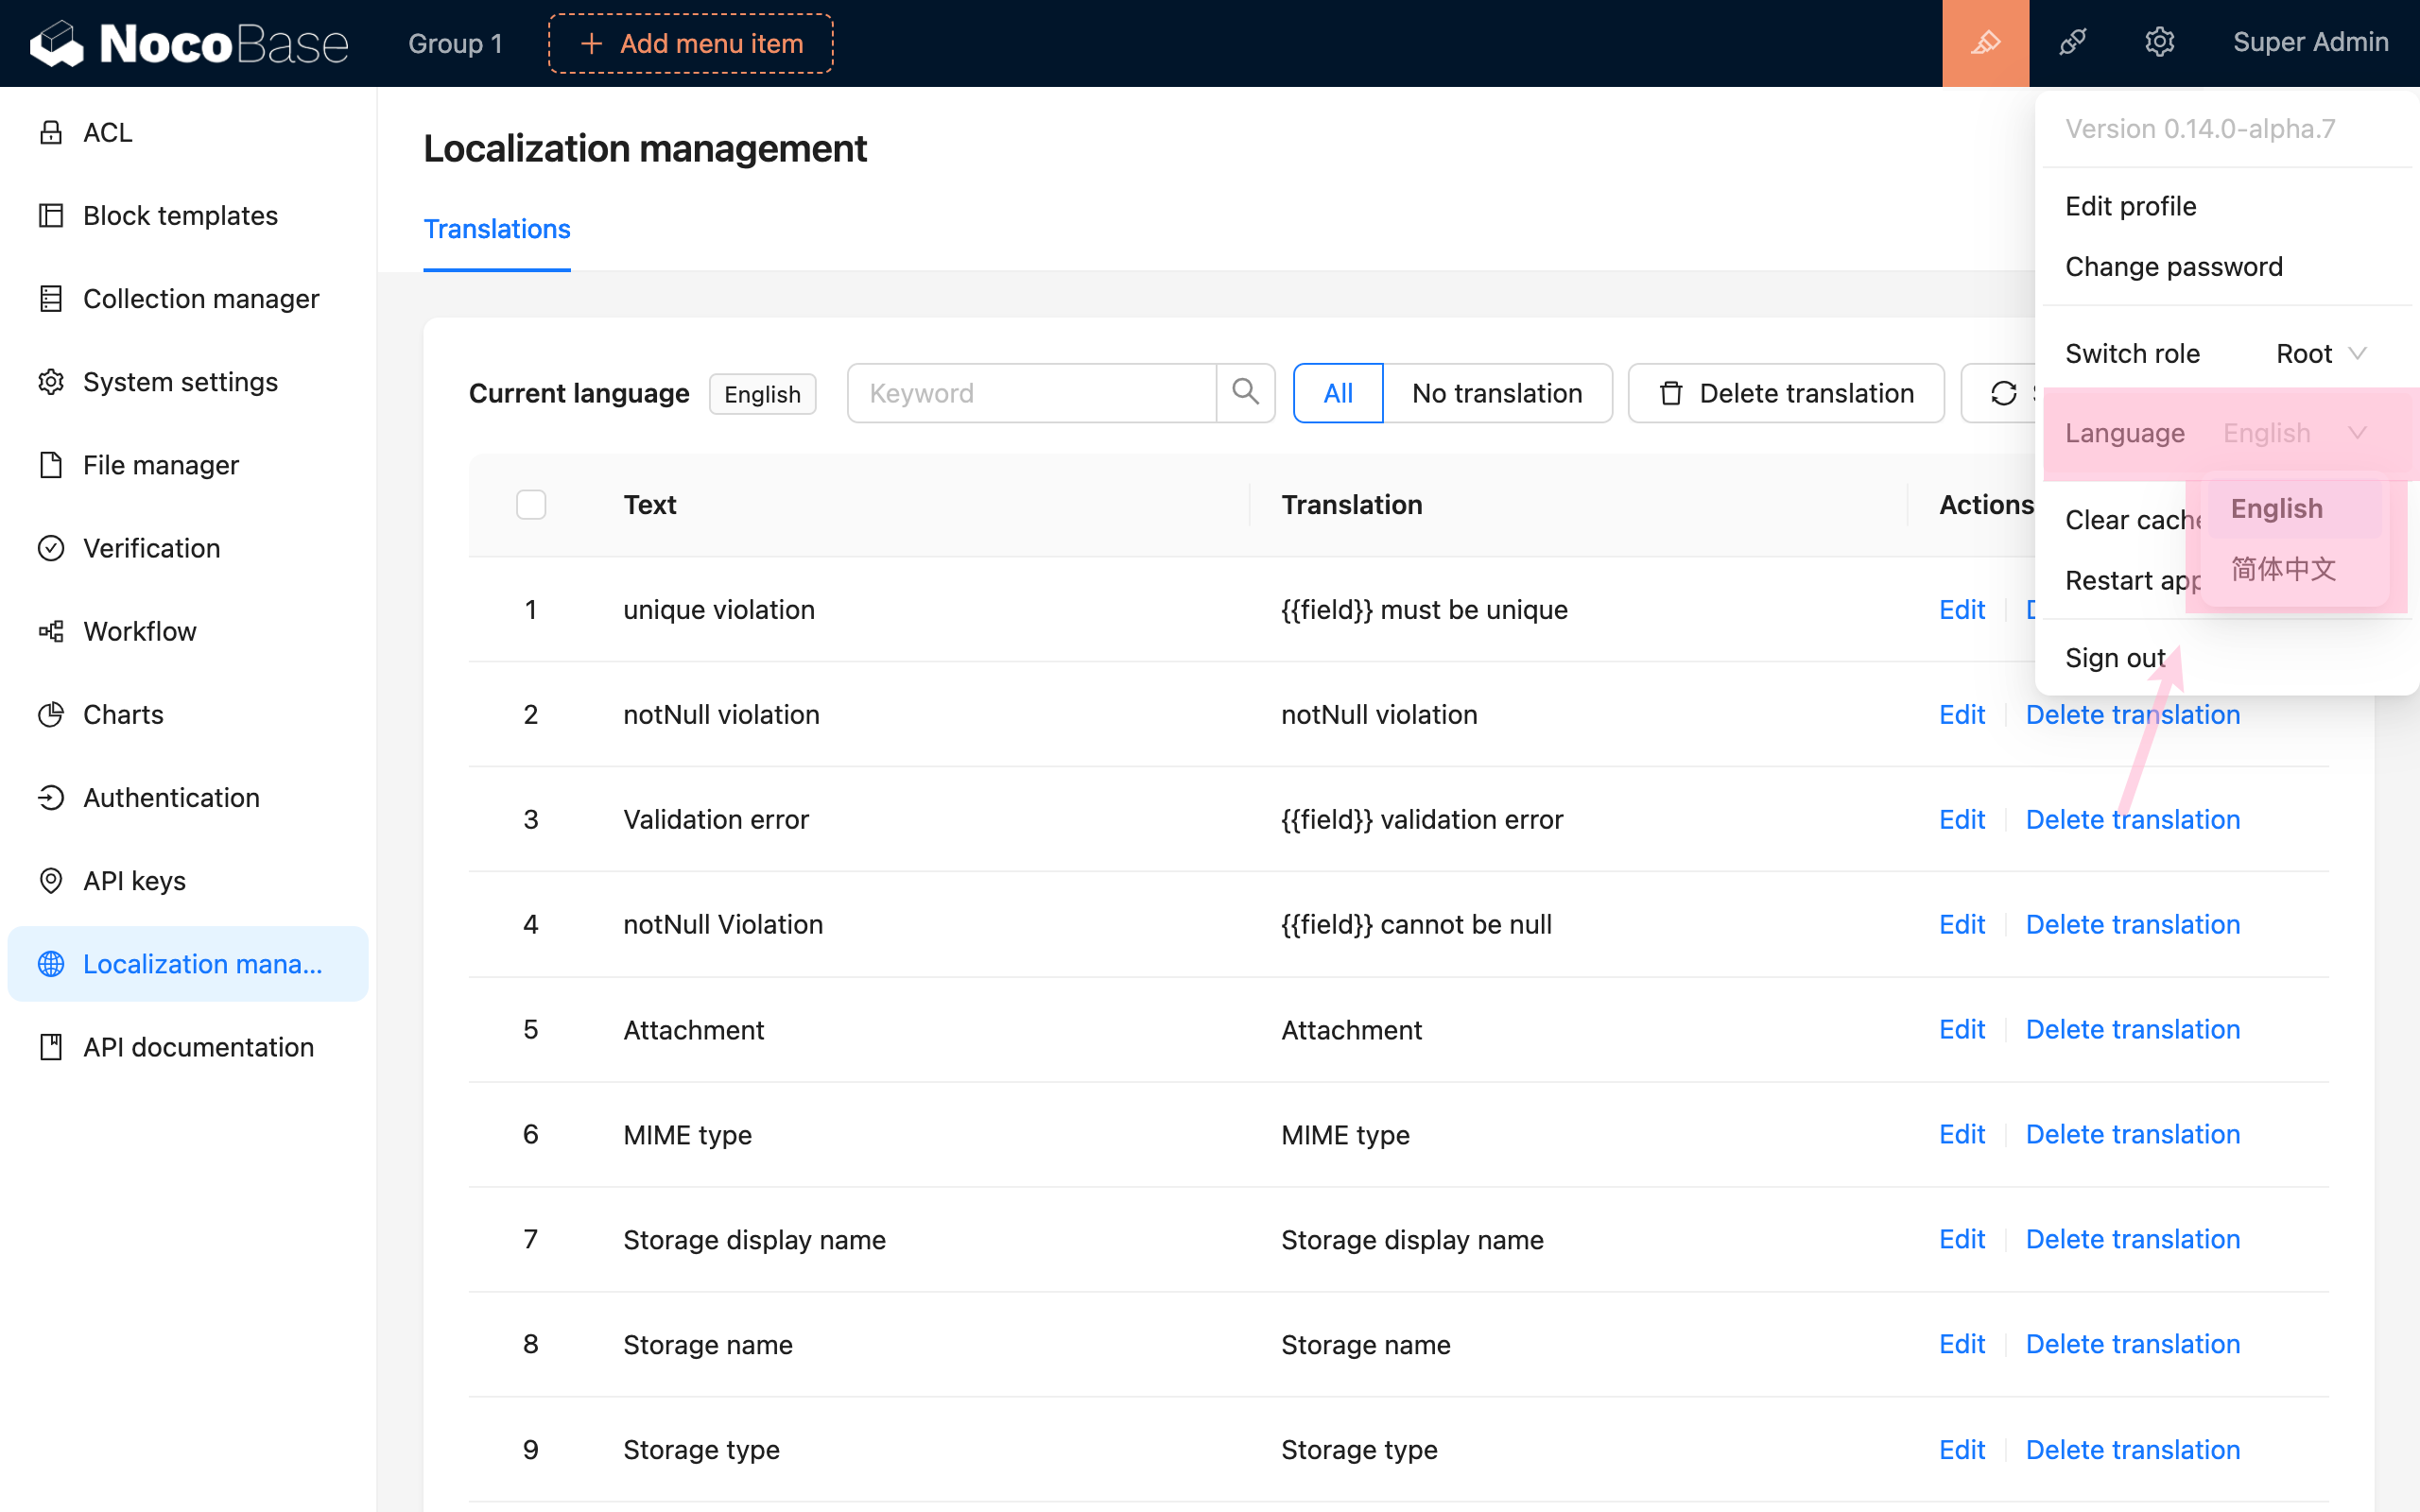Viewport: 2420px width, 1512px height.
Task: Open Verification settings in sidebar
Action: click(x=151, y=548)
